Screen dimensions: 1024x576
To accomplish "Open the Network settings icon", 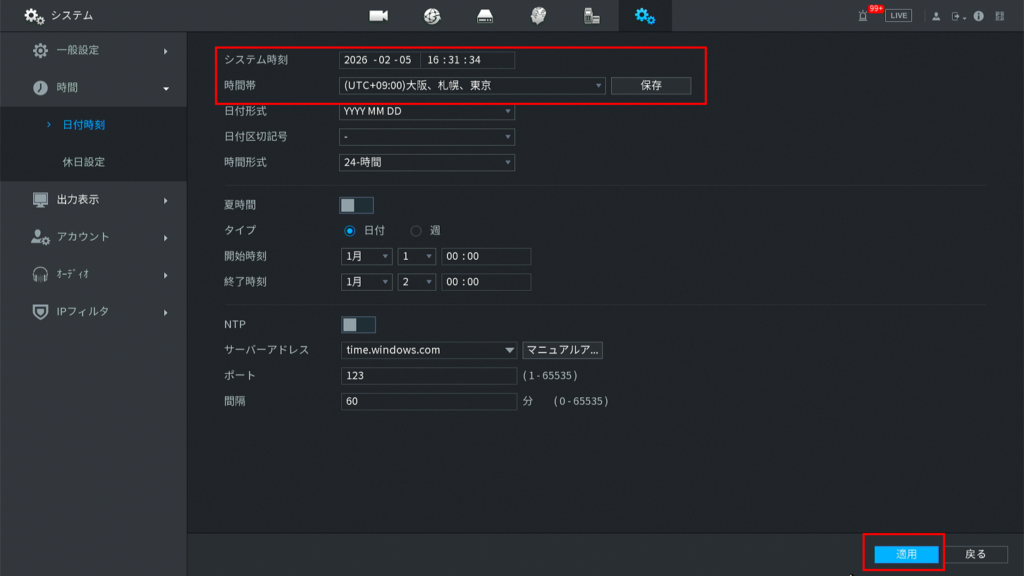I will click(x=432, y=14).
